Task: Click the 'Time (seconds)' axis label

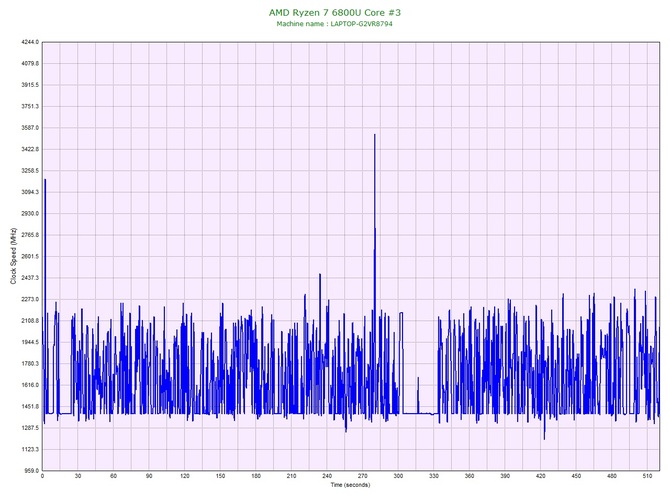Action: point(350,484)
